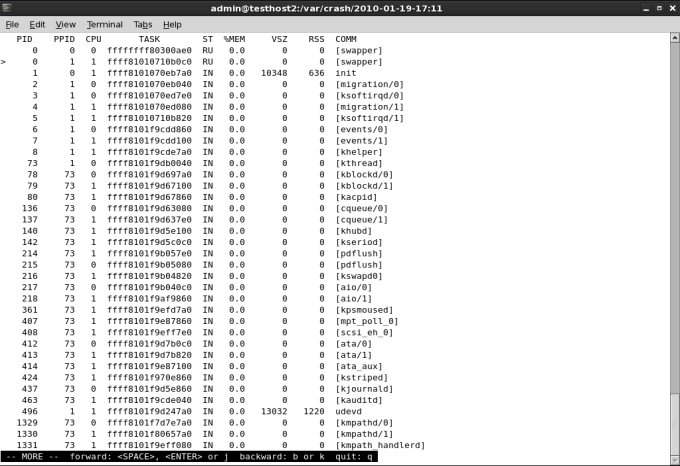
Task: Select the '[kauditd]' entry
Action: [x=359, y=400]
